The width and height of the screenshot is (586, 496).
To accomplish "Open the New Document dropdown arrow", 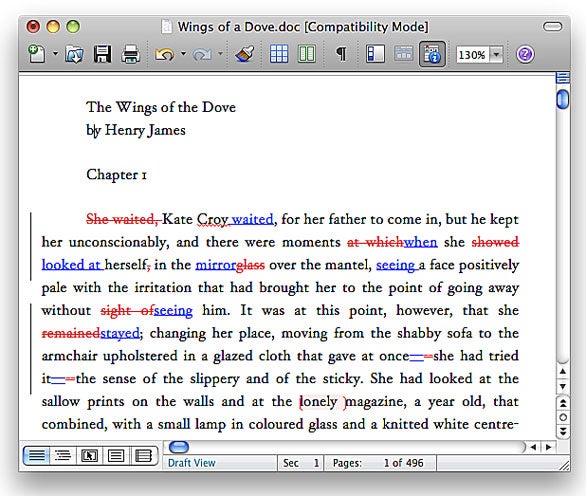I will [x=55, y=54].
